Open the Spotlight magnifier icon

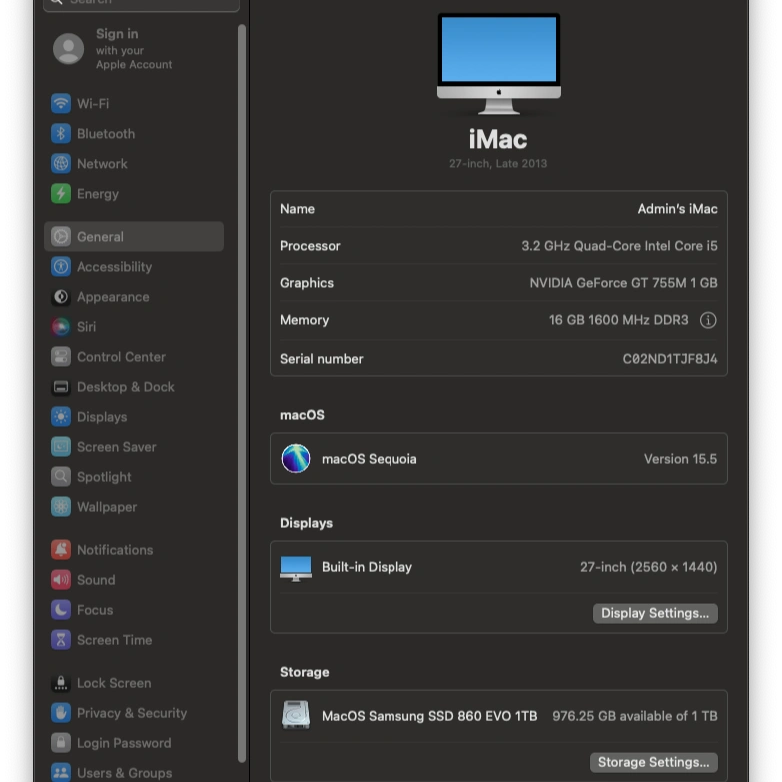[x=61, y=477]
